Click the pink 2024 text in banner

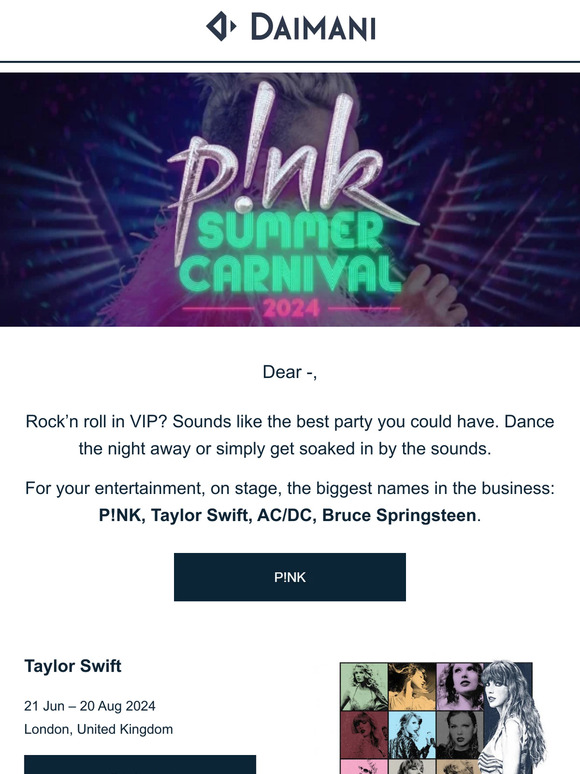pyautogui.click(x=291, y=309)
